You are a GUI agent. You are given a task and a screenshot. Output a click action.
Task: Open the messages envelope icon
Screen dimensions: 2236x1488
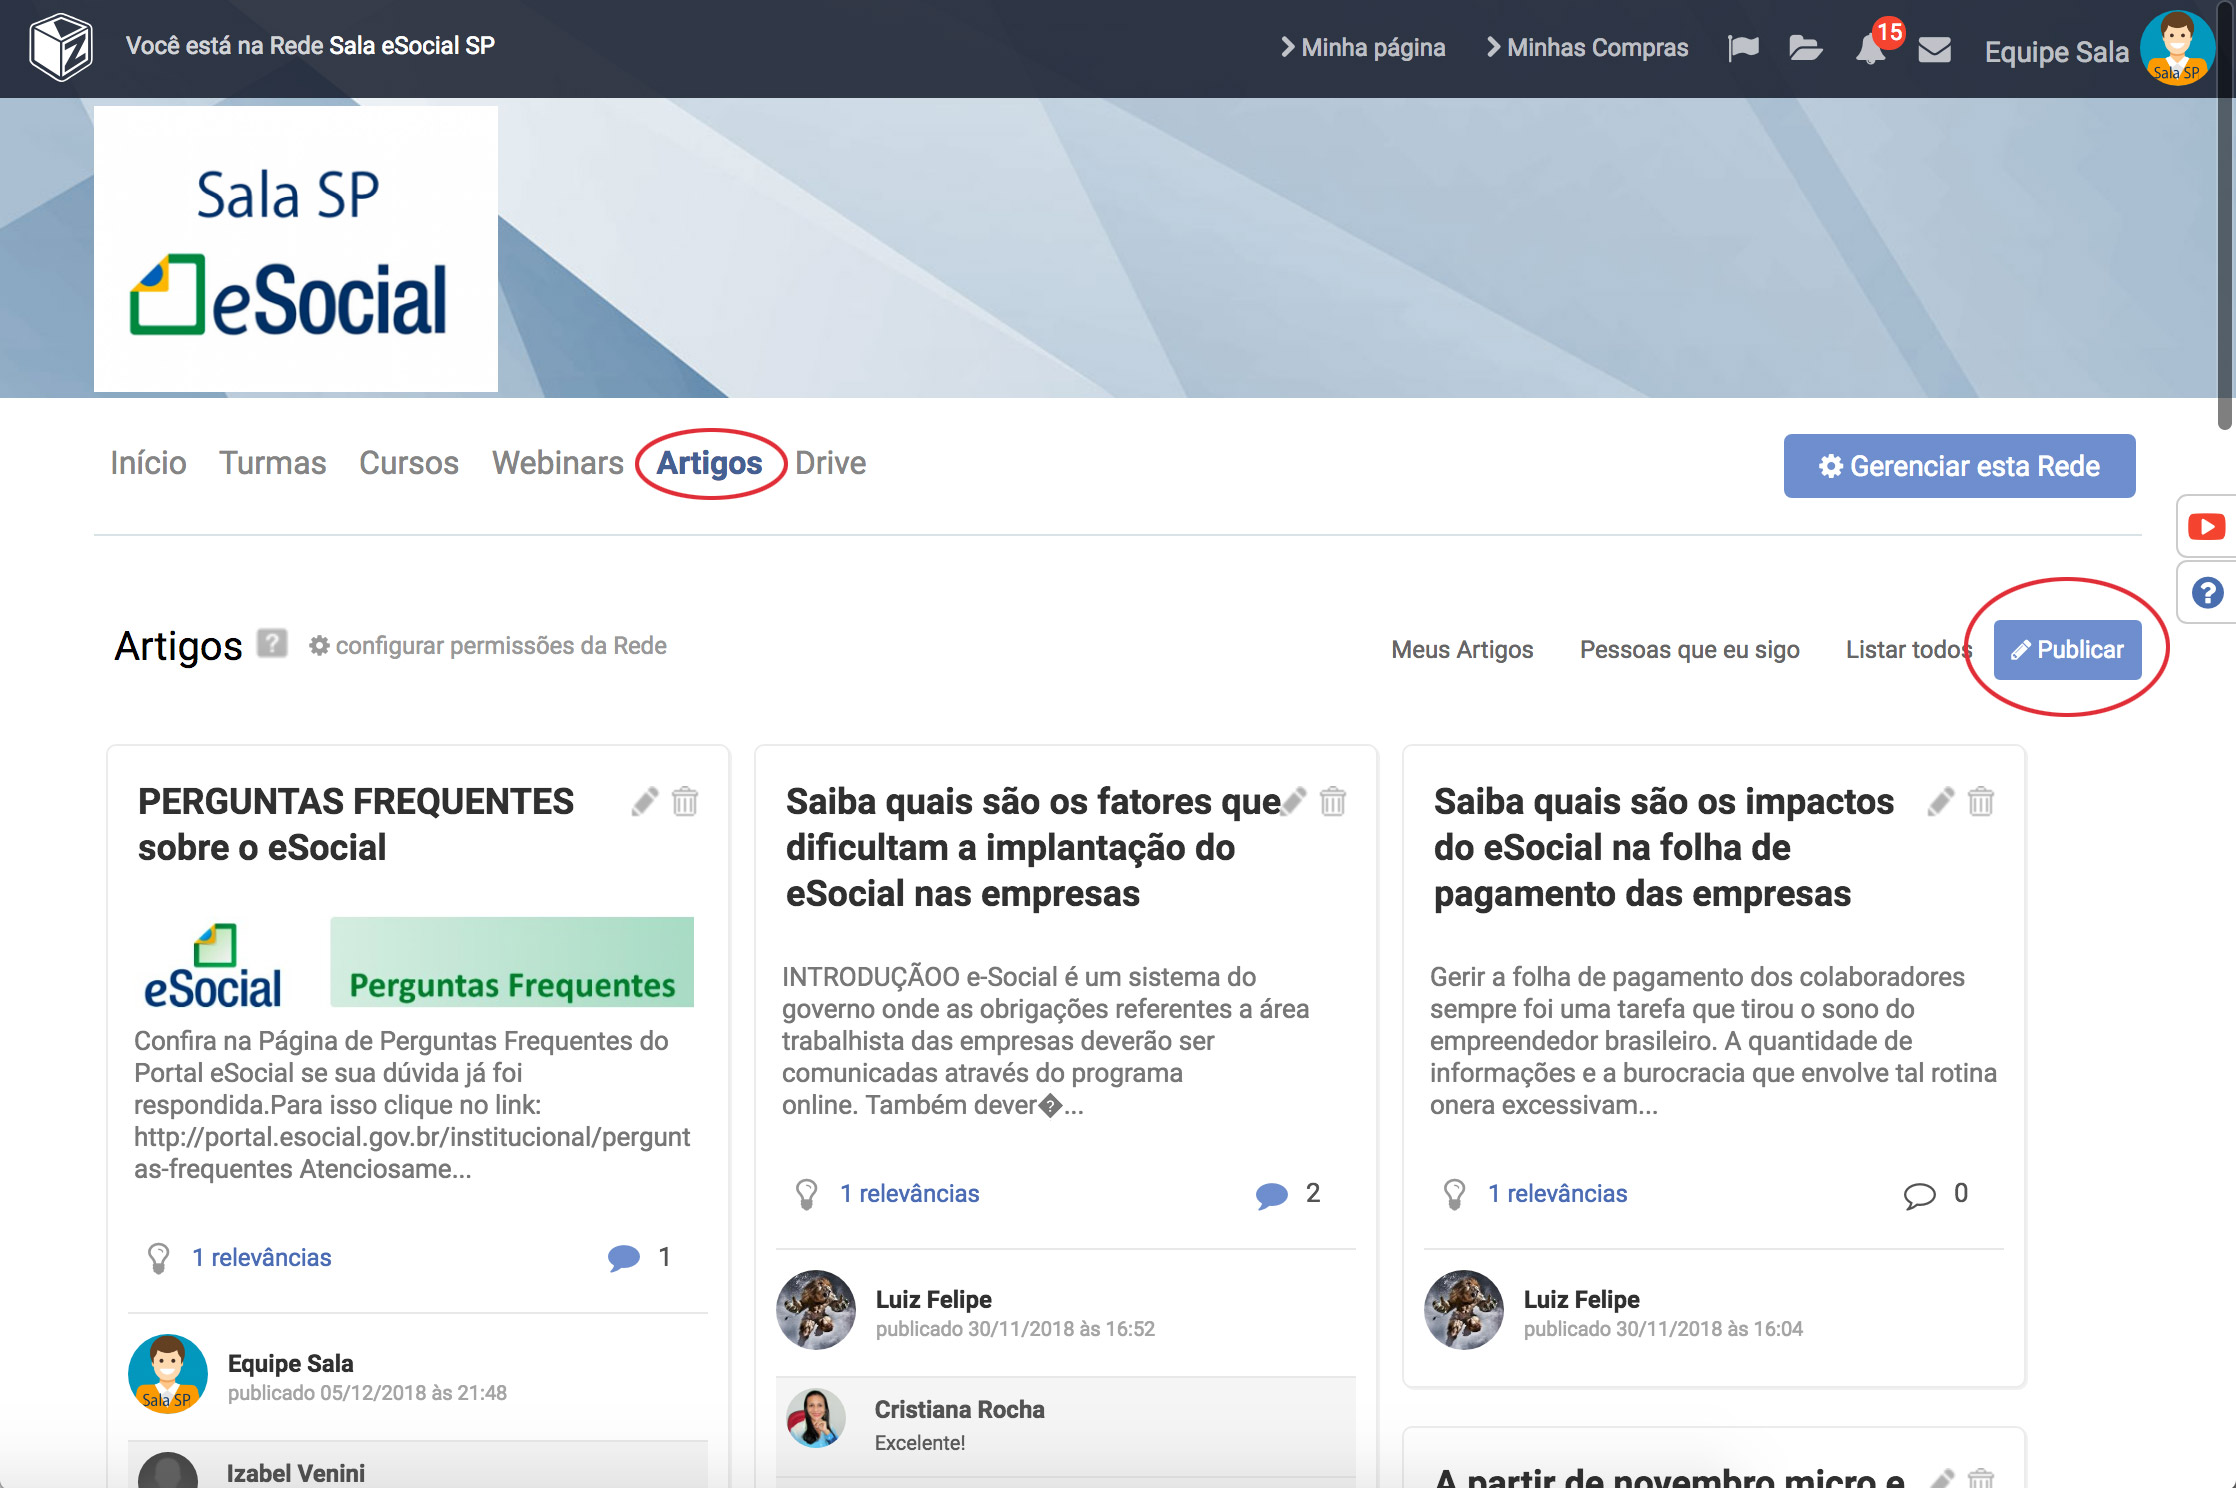(x=1935, y=49)
